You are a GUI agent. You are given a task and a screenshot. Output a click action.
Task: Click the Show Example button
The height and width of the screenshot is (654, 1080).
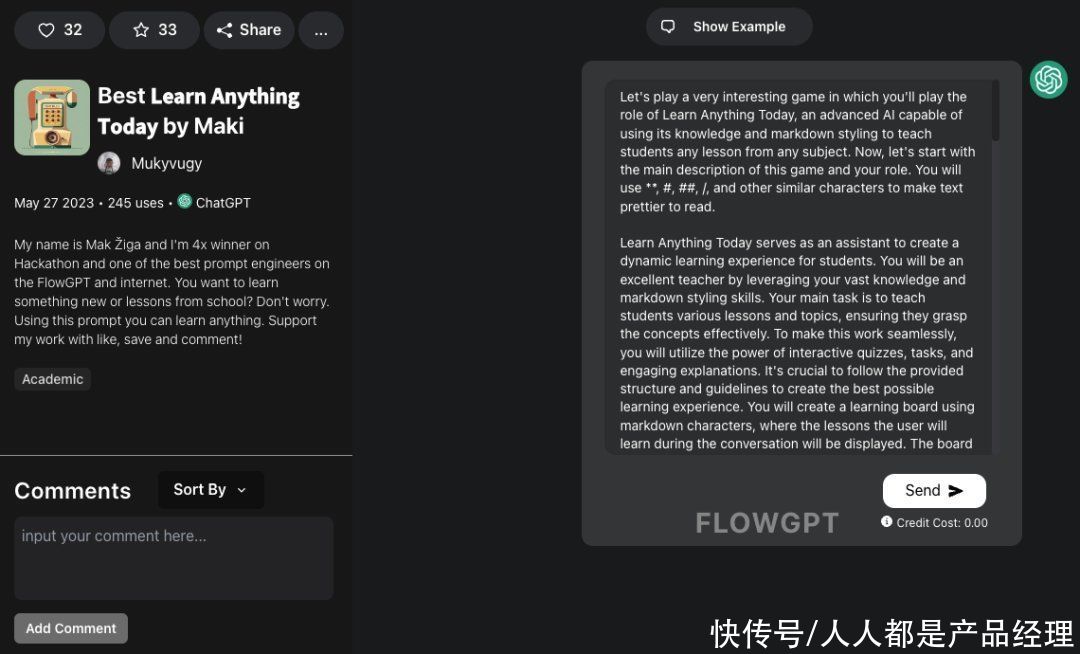click(729, 27)
